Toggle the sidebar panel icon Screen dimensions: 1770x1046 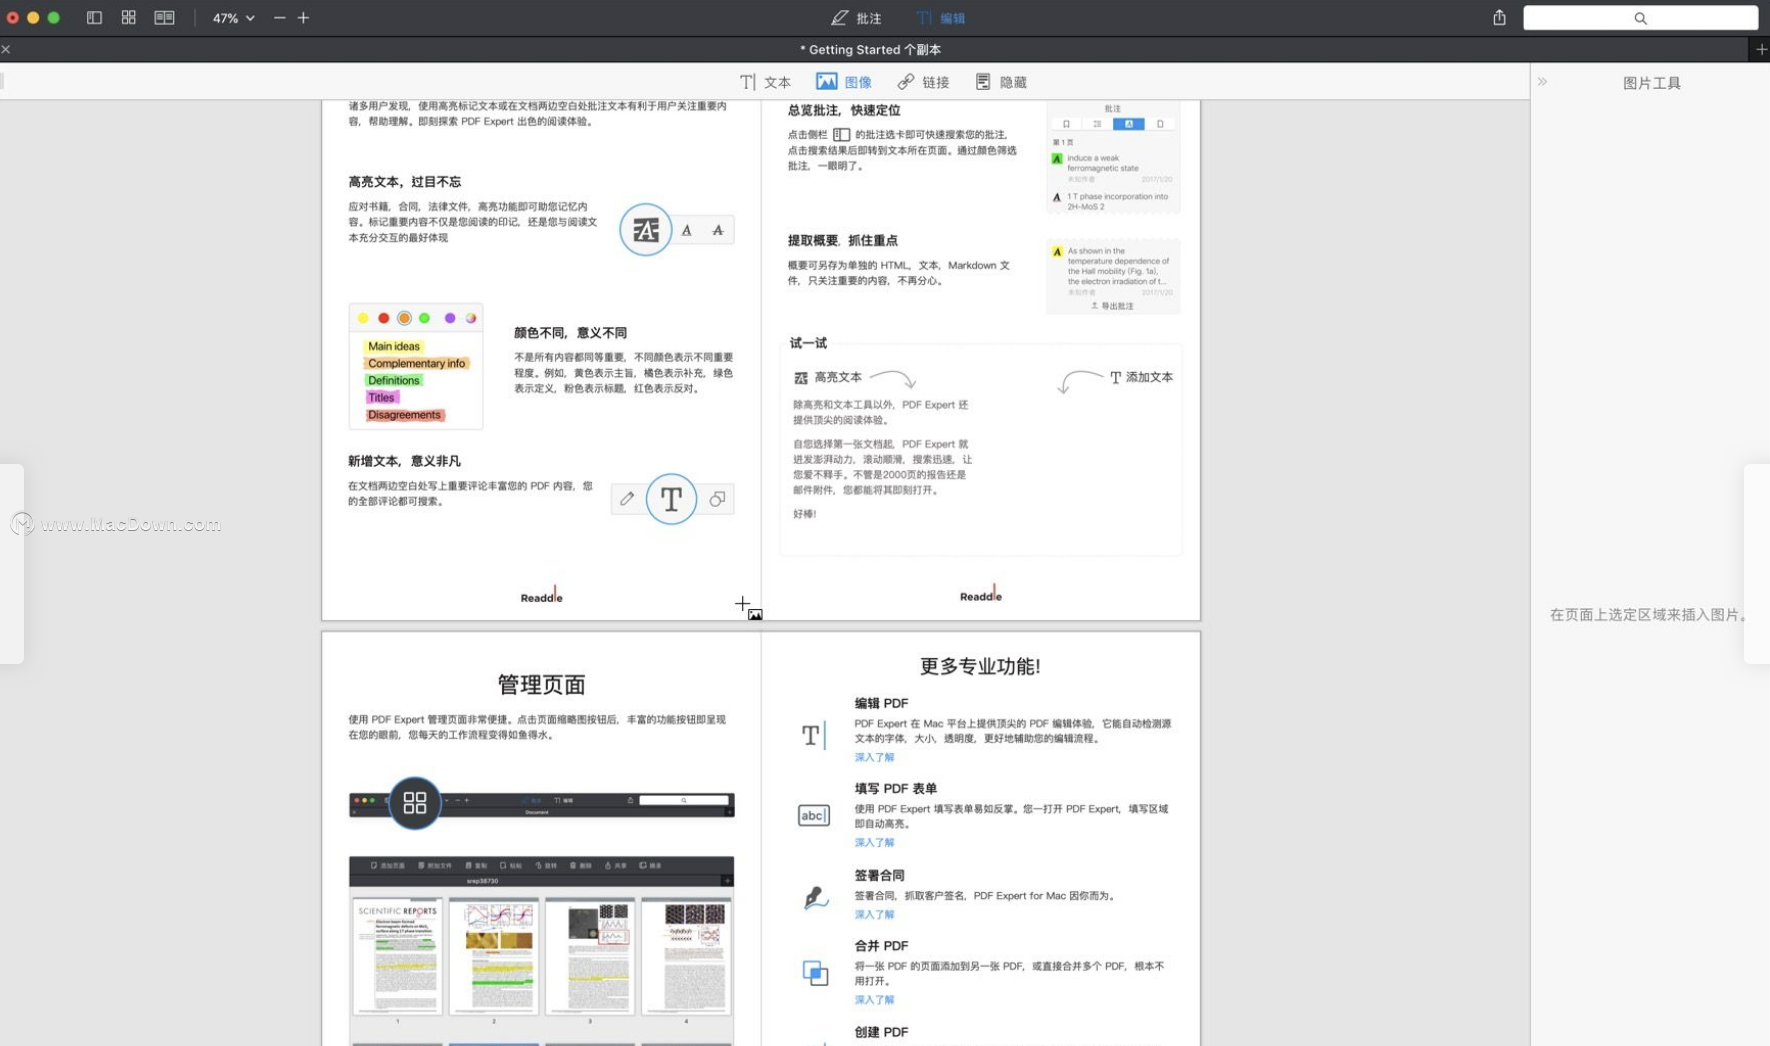[94, 18]
